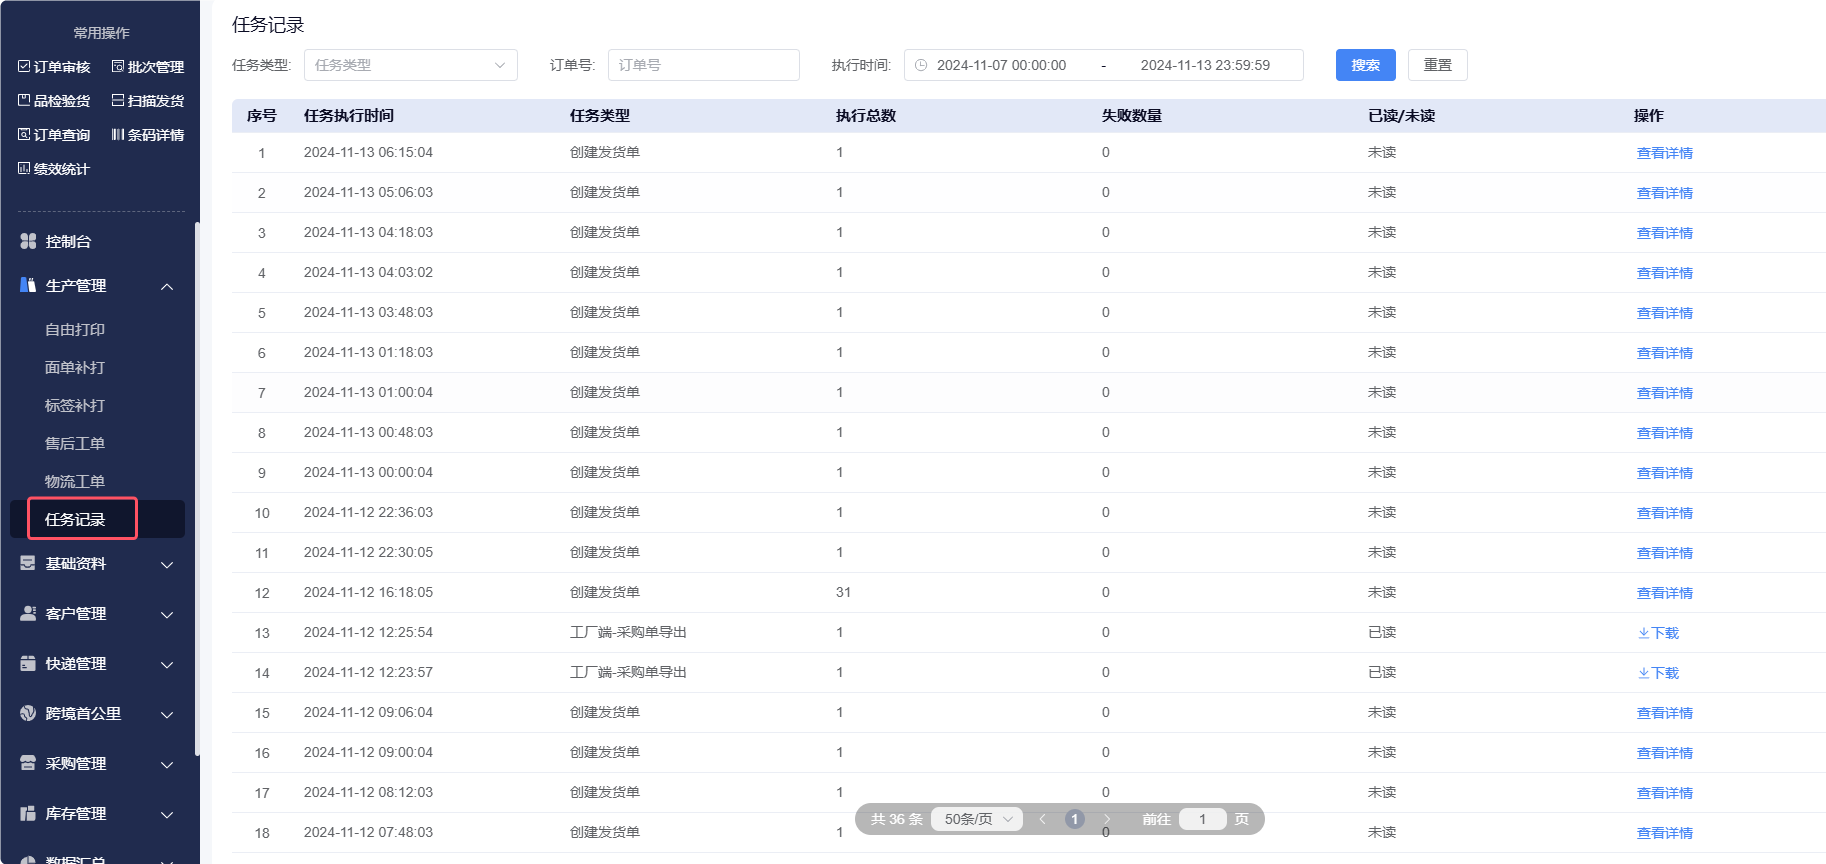Open the 50条/页 page size dropdown
Viewport: 1826px width, 864px height.
click(977, 819)
